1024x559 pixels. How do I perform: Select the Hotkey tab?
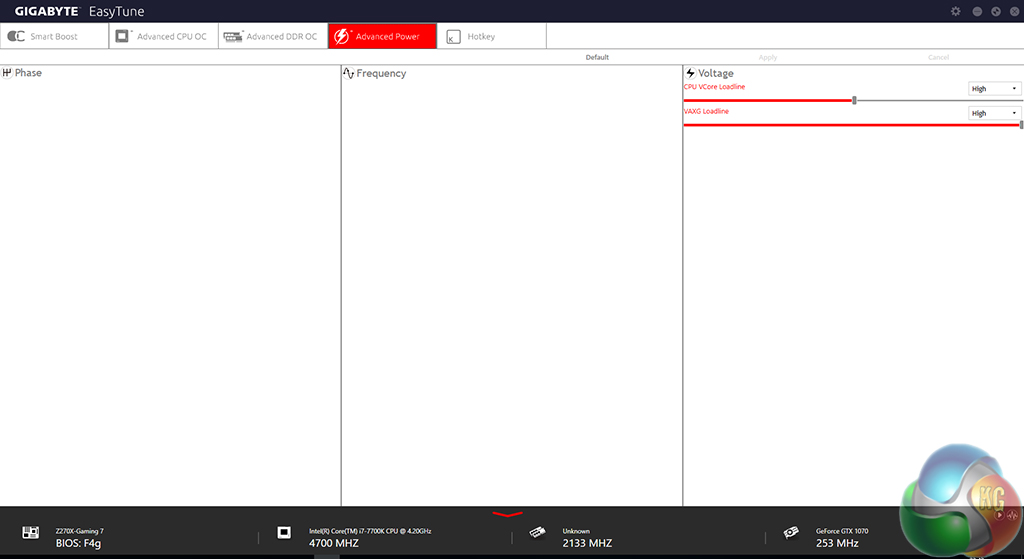click(x=480, y=37)
